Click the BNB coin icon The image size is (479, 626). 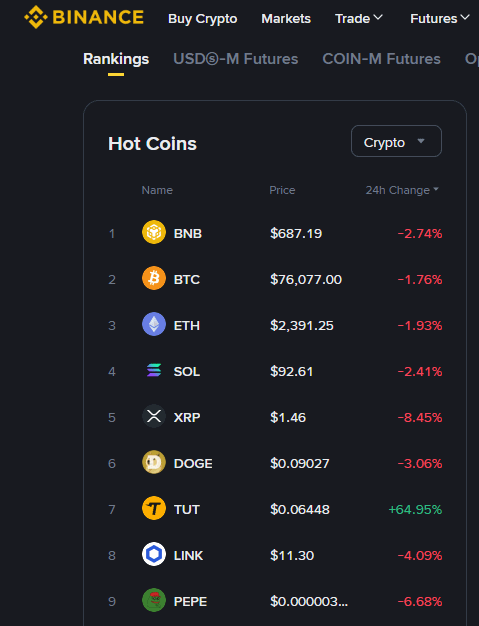tap(154, 232)
